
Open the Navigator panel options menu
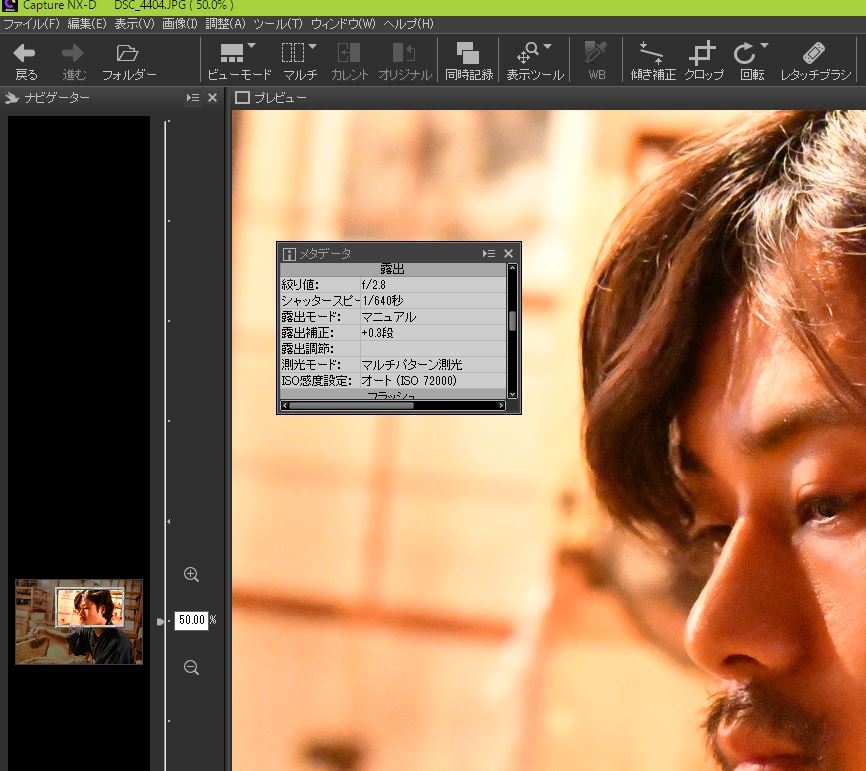coord(193,97)
